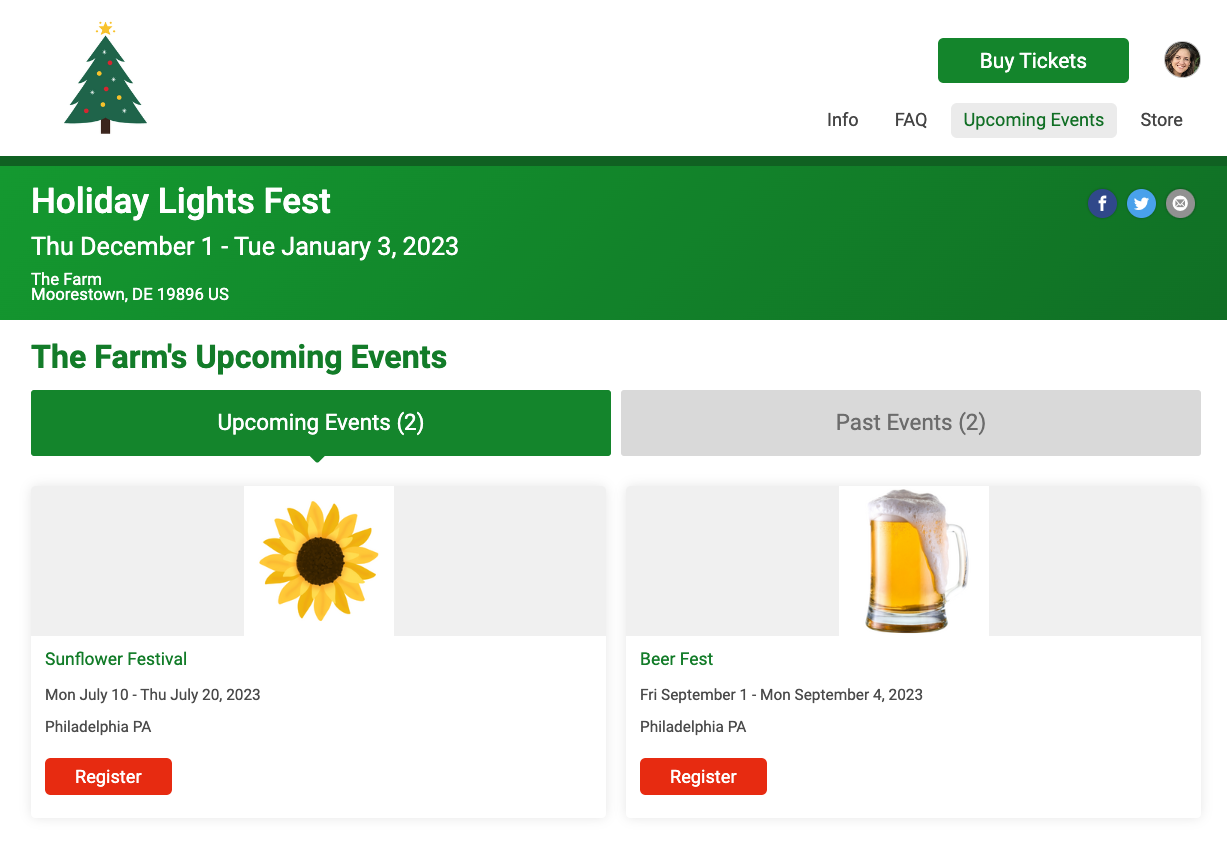Share event on Facebook
Viewport: 1227px width, 851px height.
click(1102, 204)
